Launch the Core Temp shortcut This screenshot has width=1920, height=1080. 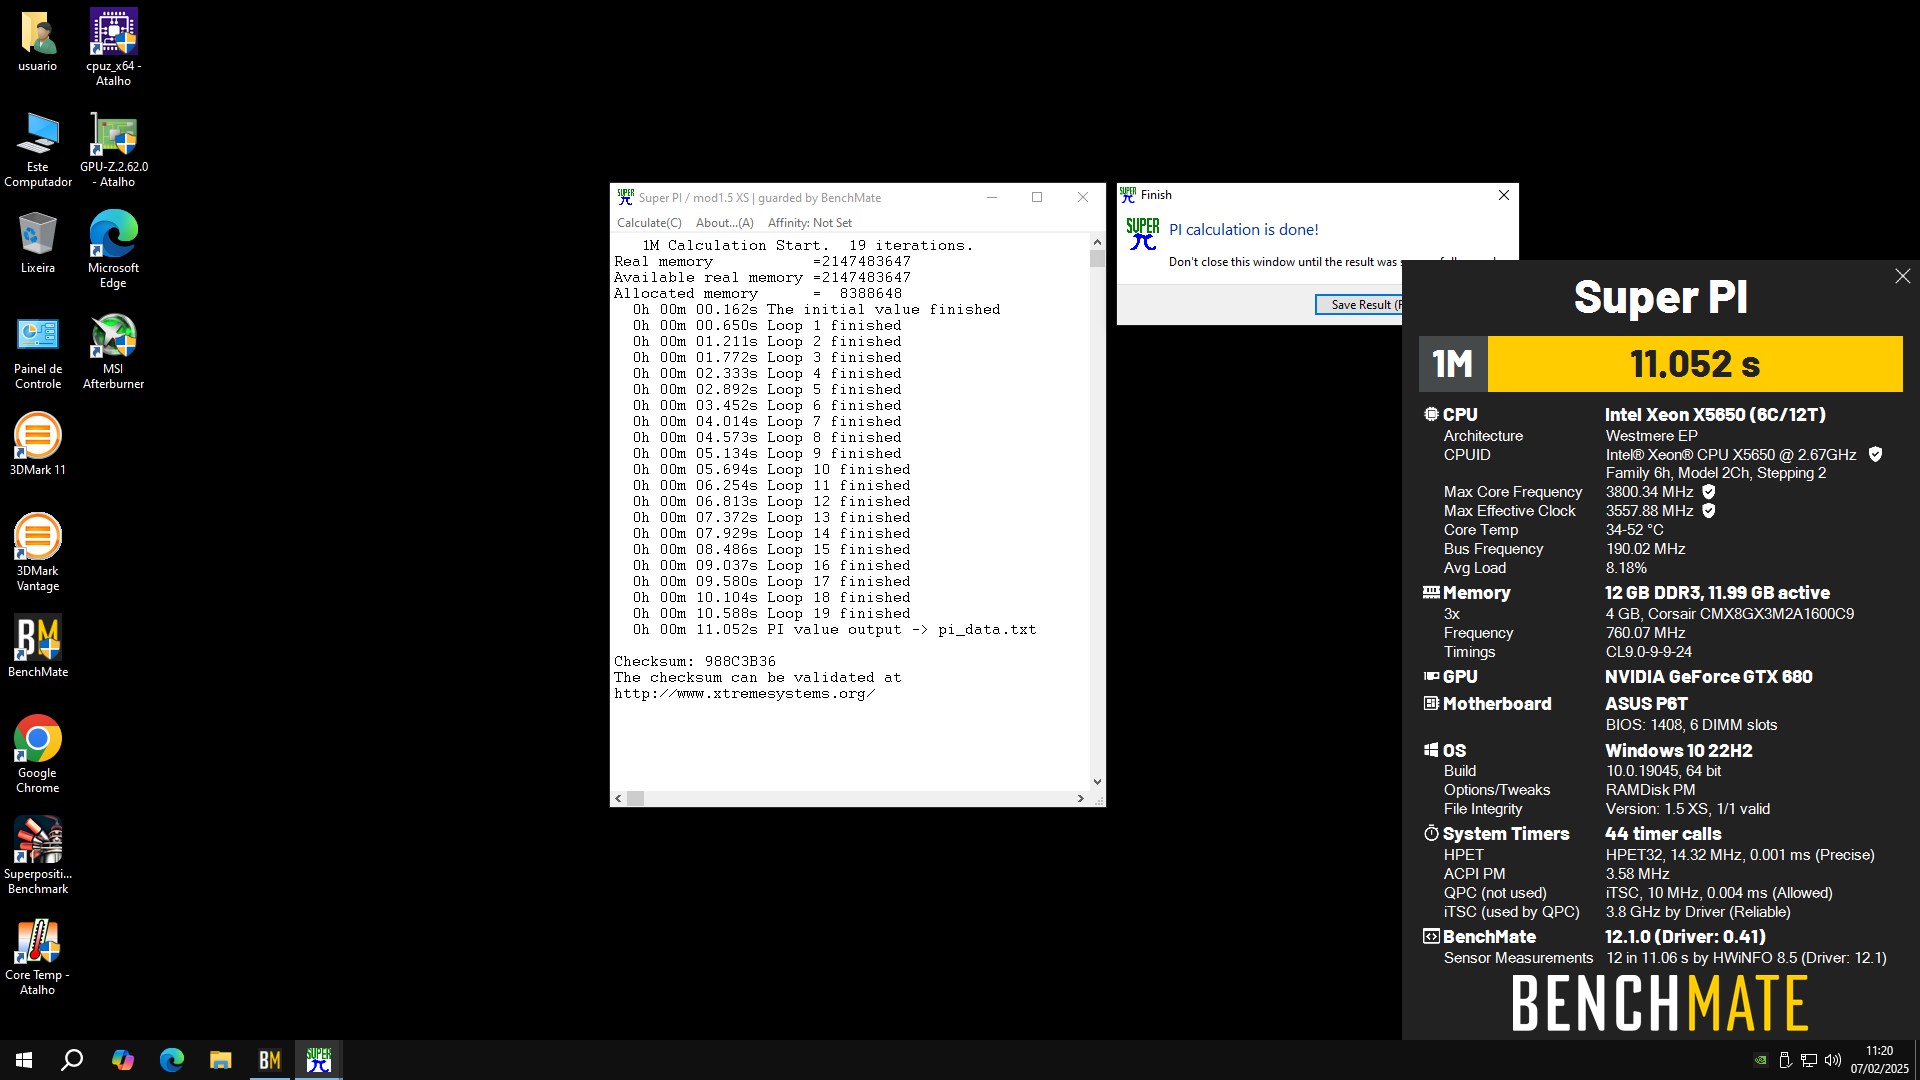pos(38,956)
